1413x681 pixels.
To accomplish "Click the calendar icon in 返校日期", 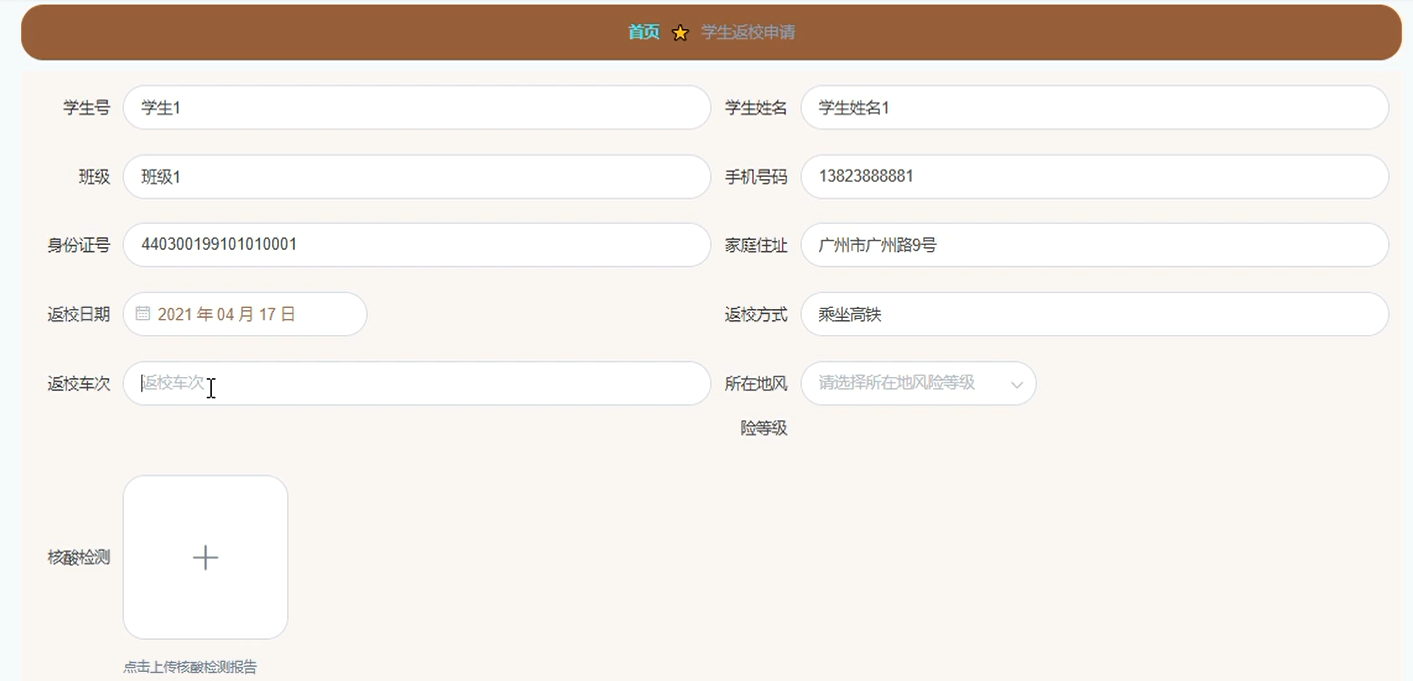I will click(x=143, y=314).
